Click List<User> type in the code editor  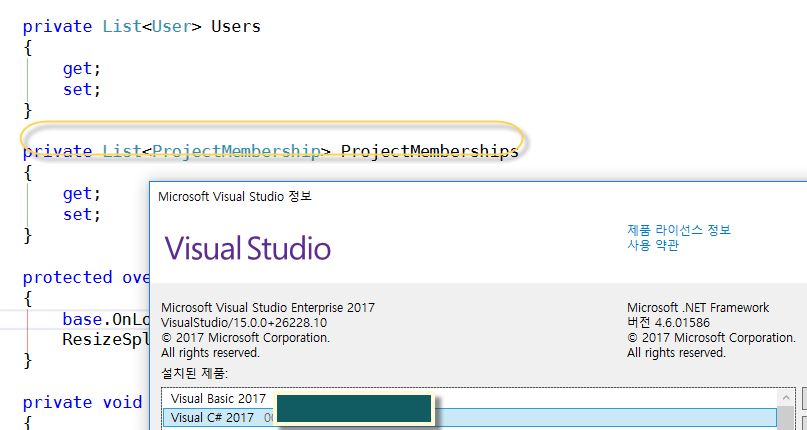152,26
